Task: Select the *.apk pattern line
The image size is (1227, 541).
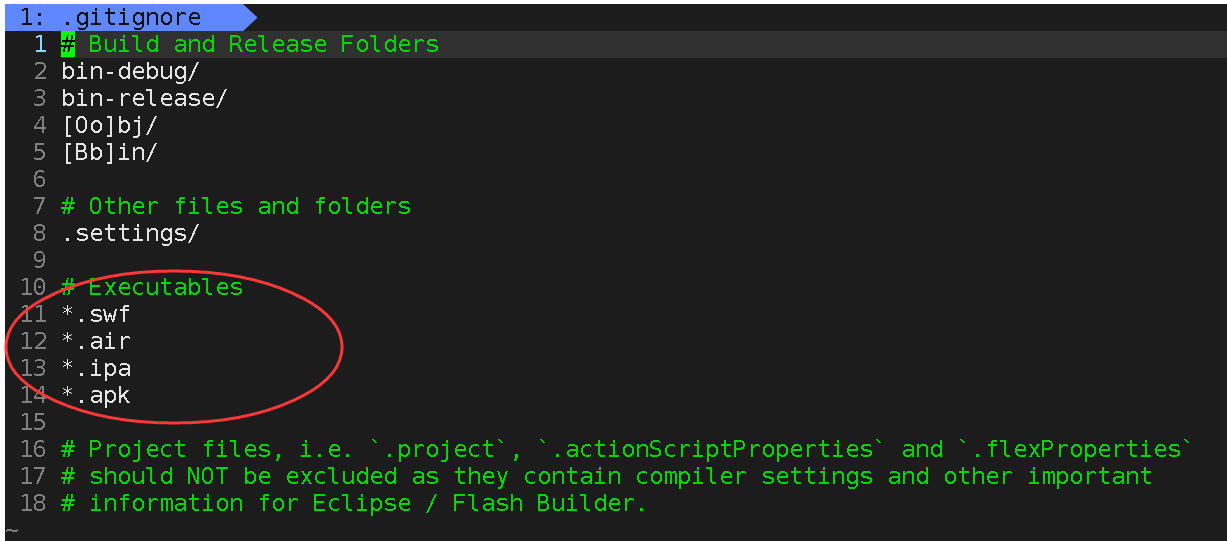Action: tap(96, 395)
